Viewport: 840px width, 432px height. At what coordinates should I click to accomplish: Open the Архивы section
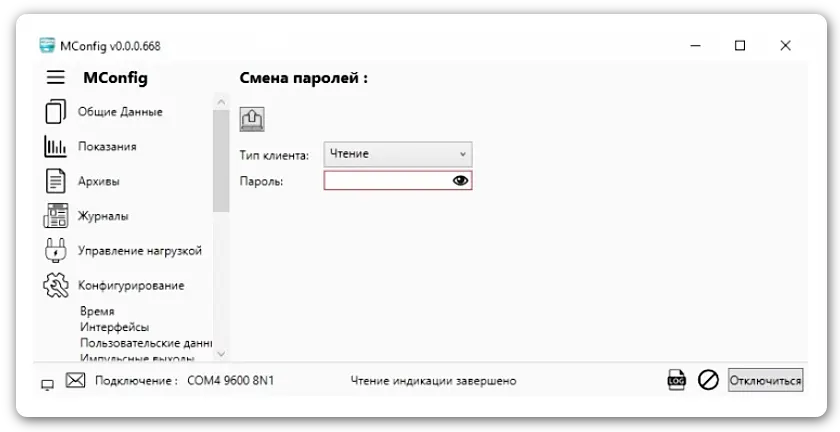[x=99, y=181]
